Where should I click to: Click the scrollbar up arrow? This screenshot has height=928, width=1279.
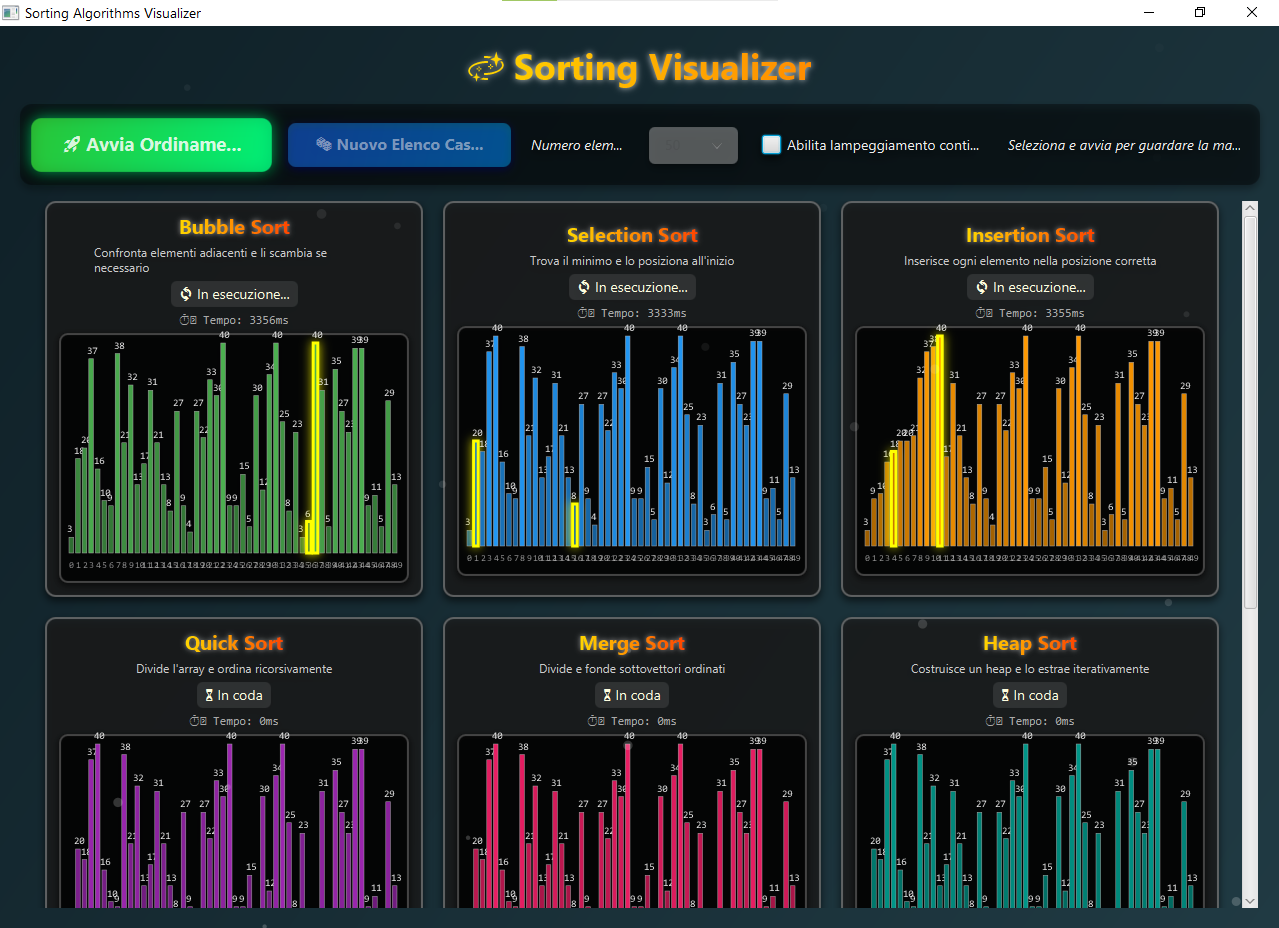point(1249,207)
